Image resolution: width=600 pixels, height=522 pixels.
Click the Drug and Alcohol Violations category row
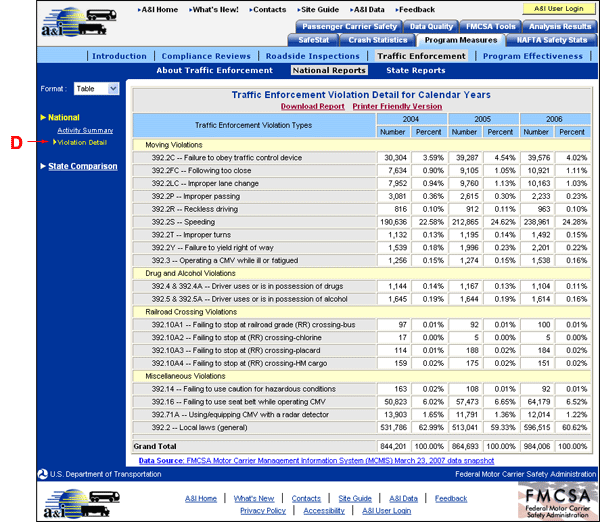pyautogui.click(x=362, y=273)
